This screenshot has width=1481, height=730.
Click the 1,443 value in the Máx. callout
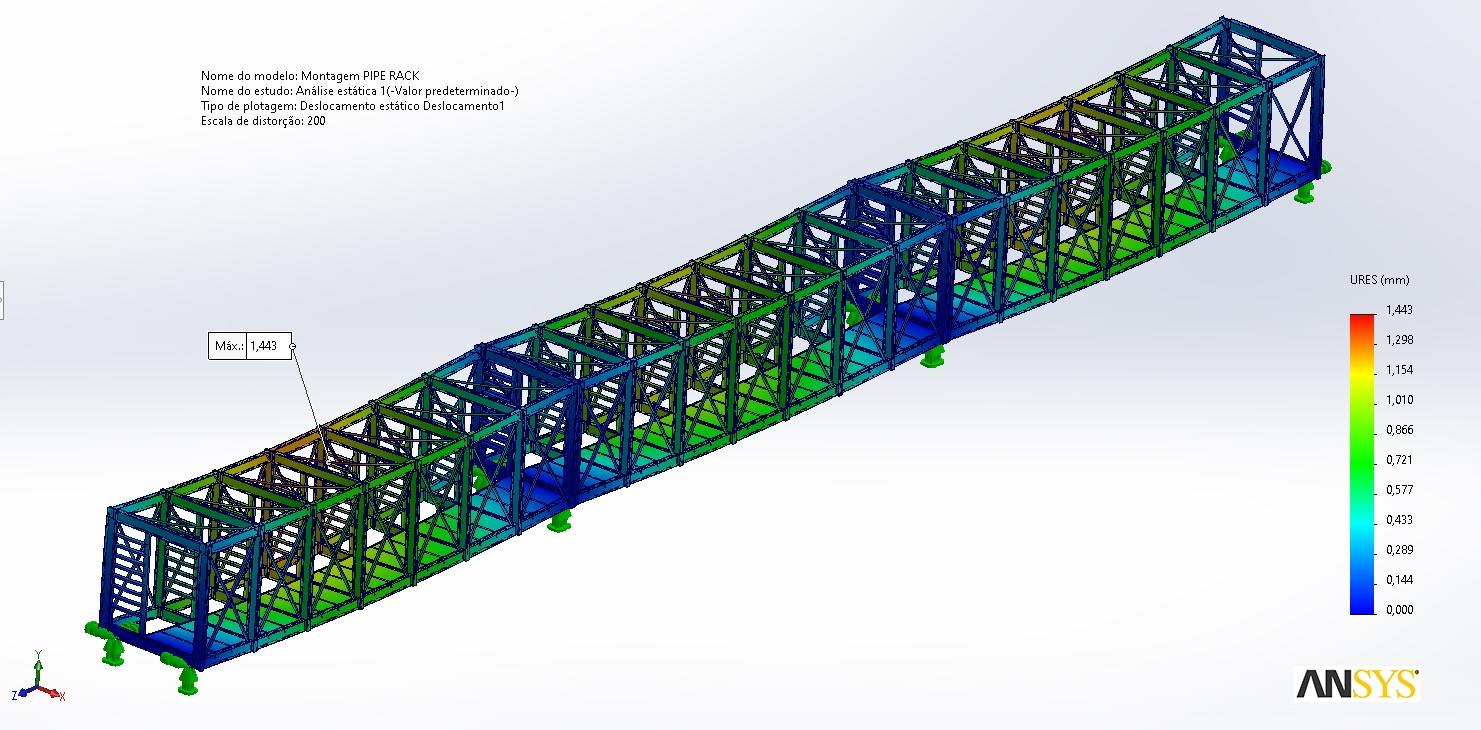(264, 346)
